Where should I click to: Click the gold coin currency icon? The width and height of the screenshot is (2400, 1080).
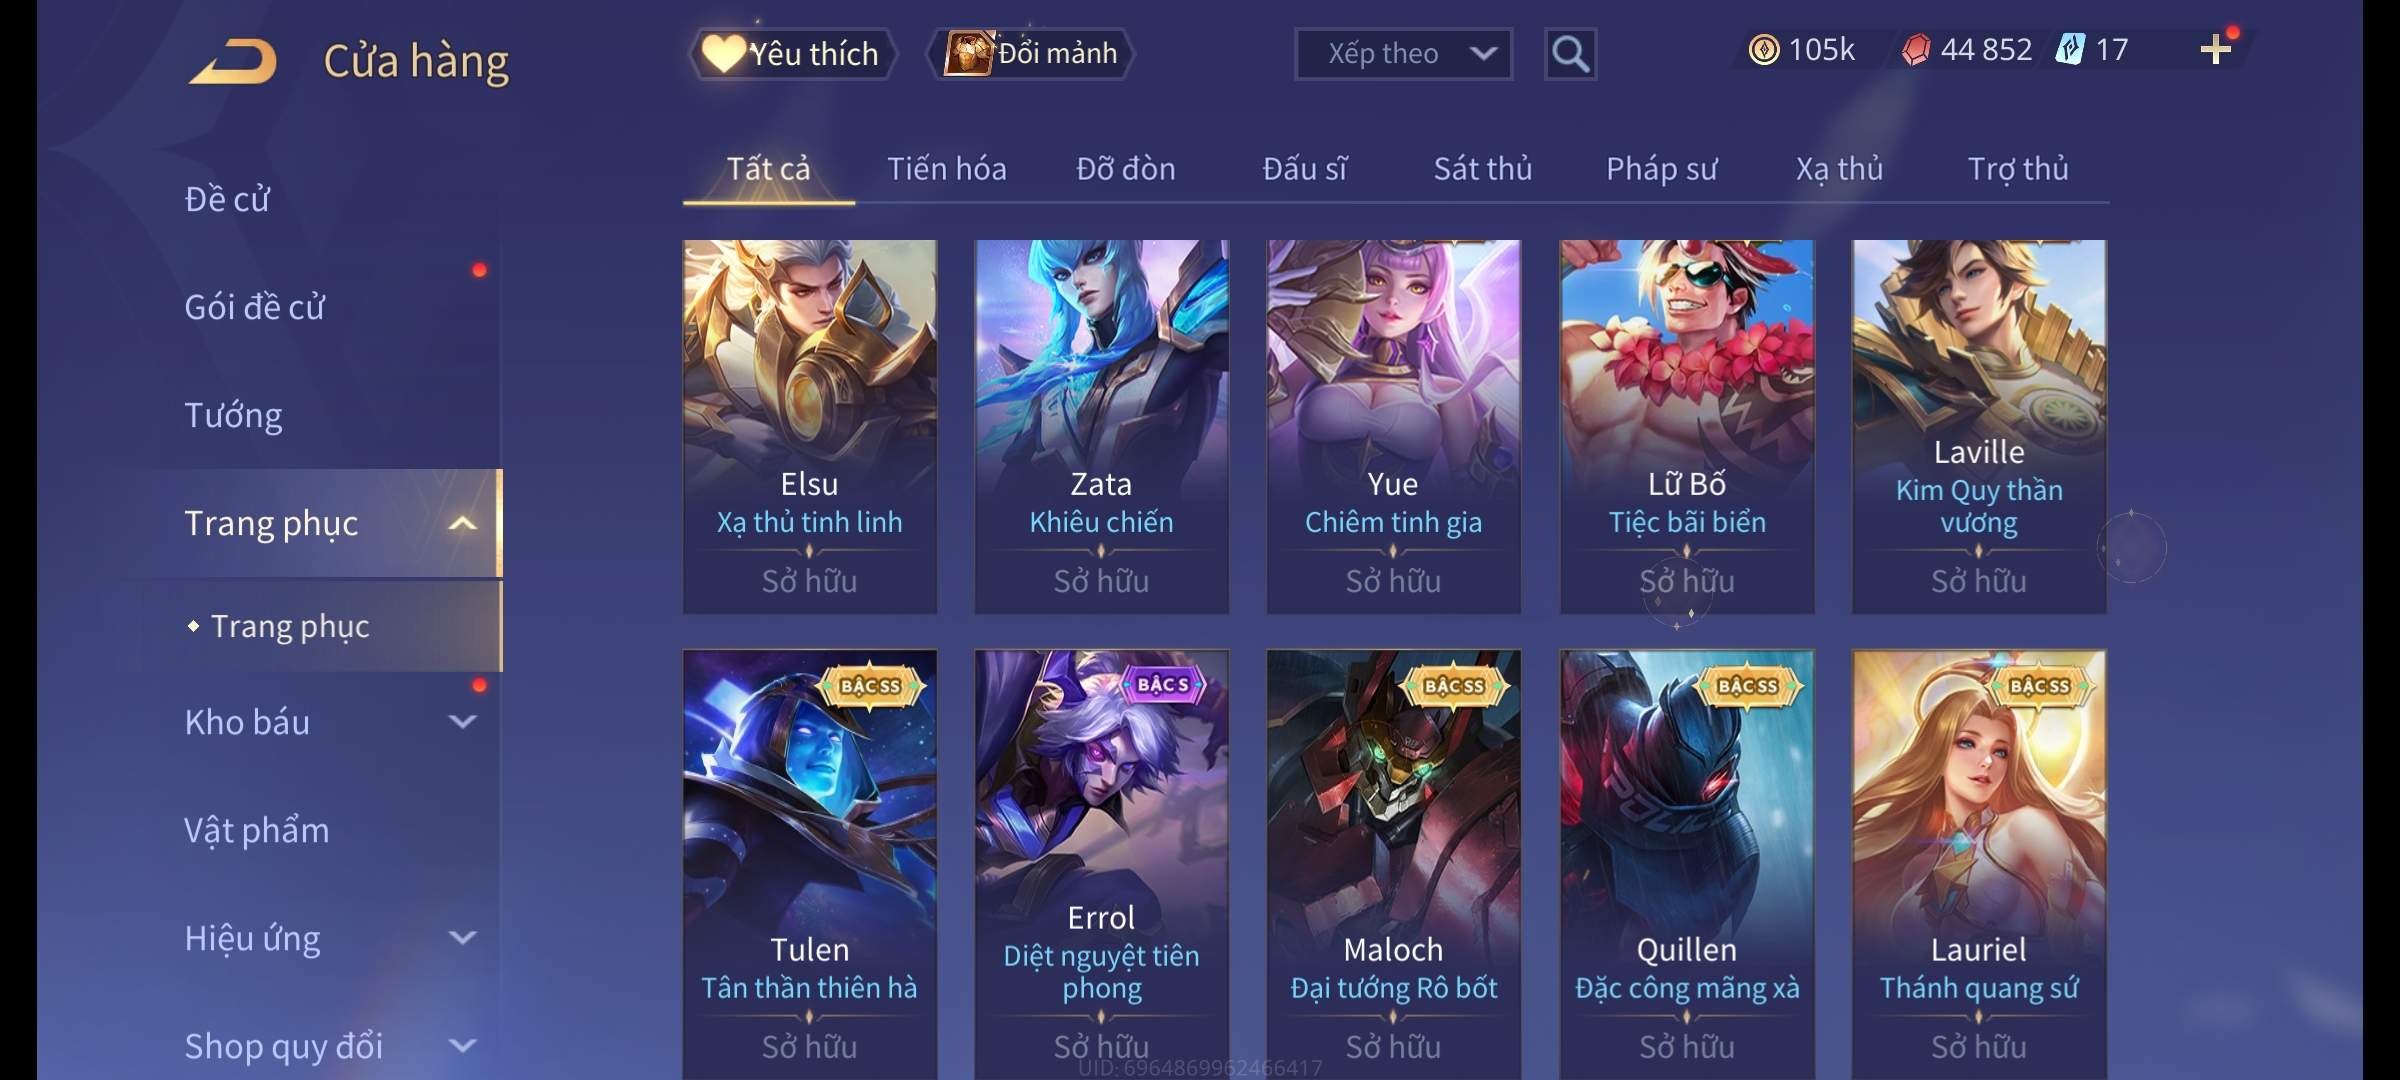pyautogui.click(x=1764, y=50)
